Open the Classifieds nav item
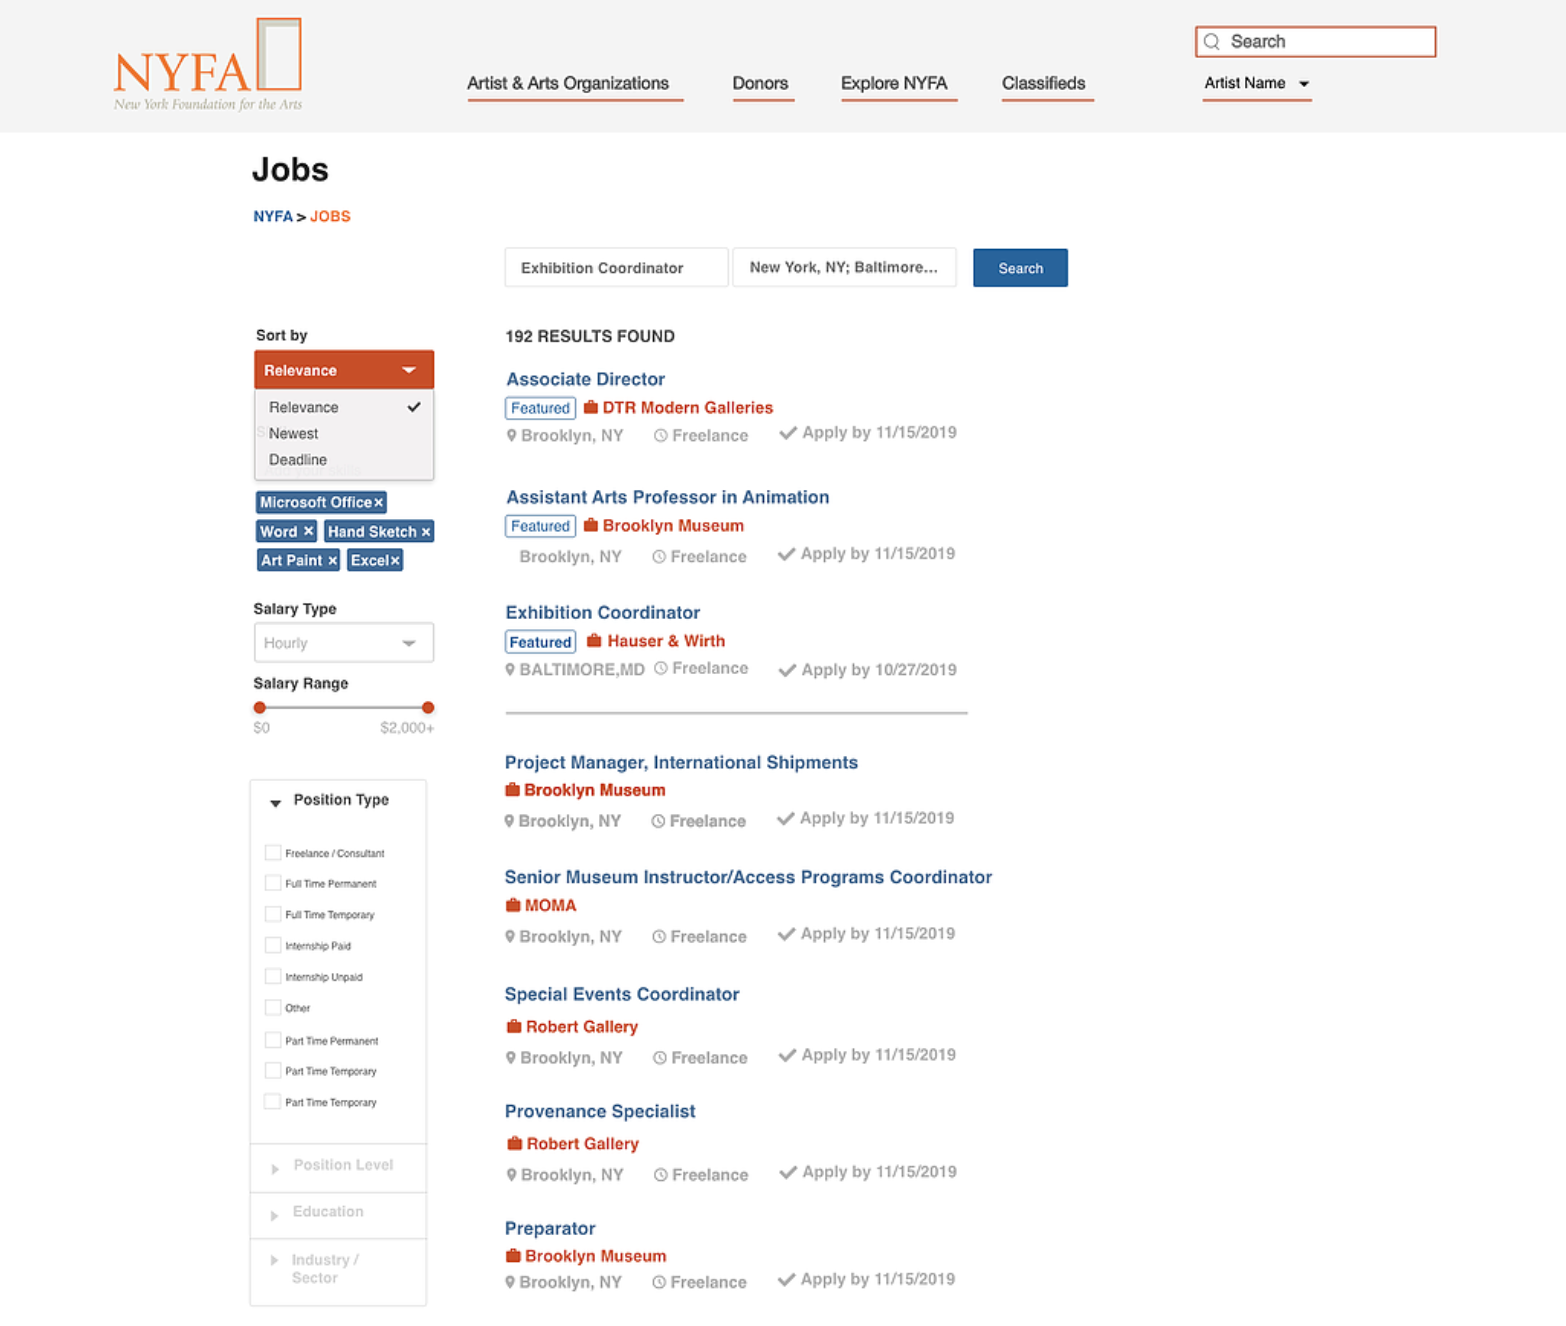 [1043, 84]
